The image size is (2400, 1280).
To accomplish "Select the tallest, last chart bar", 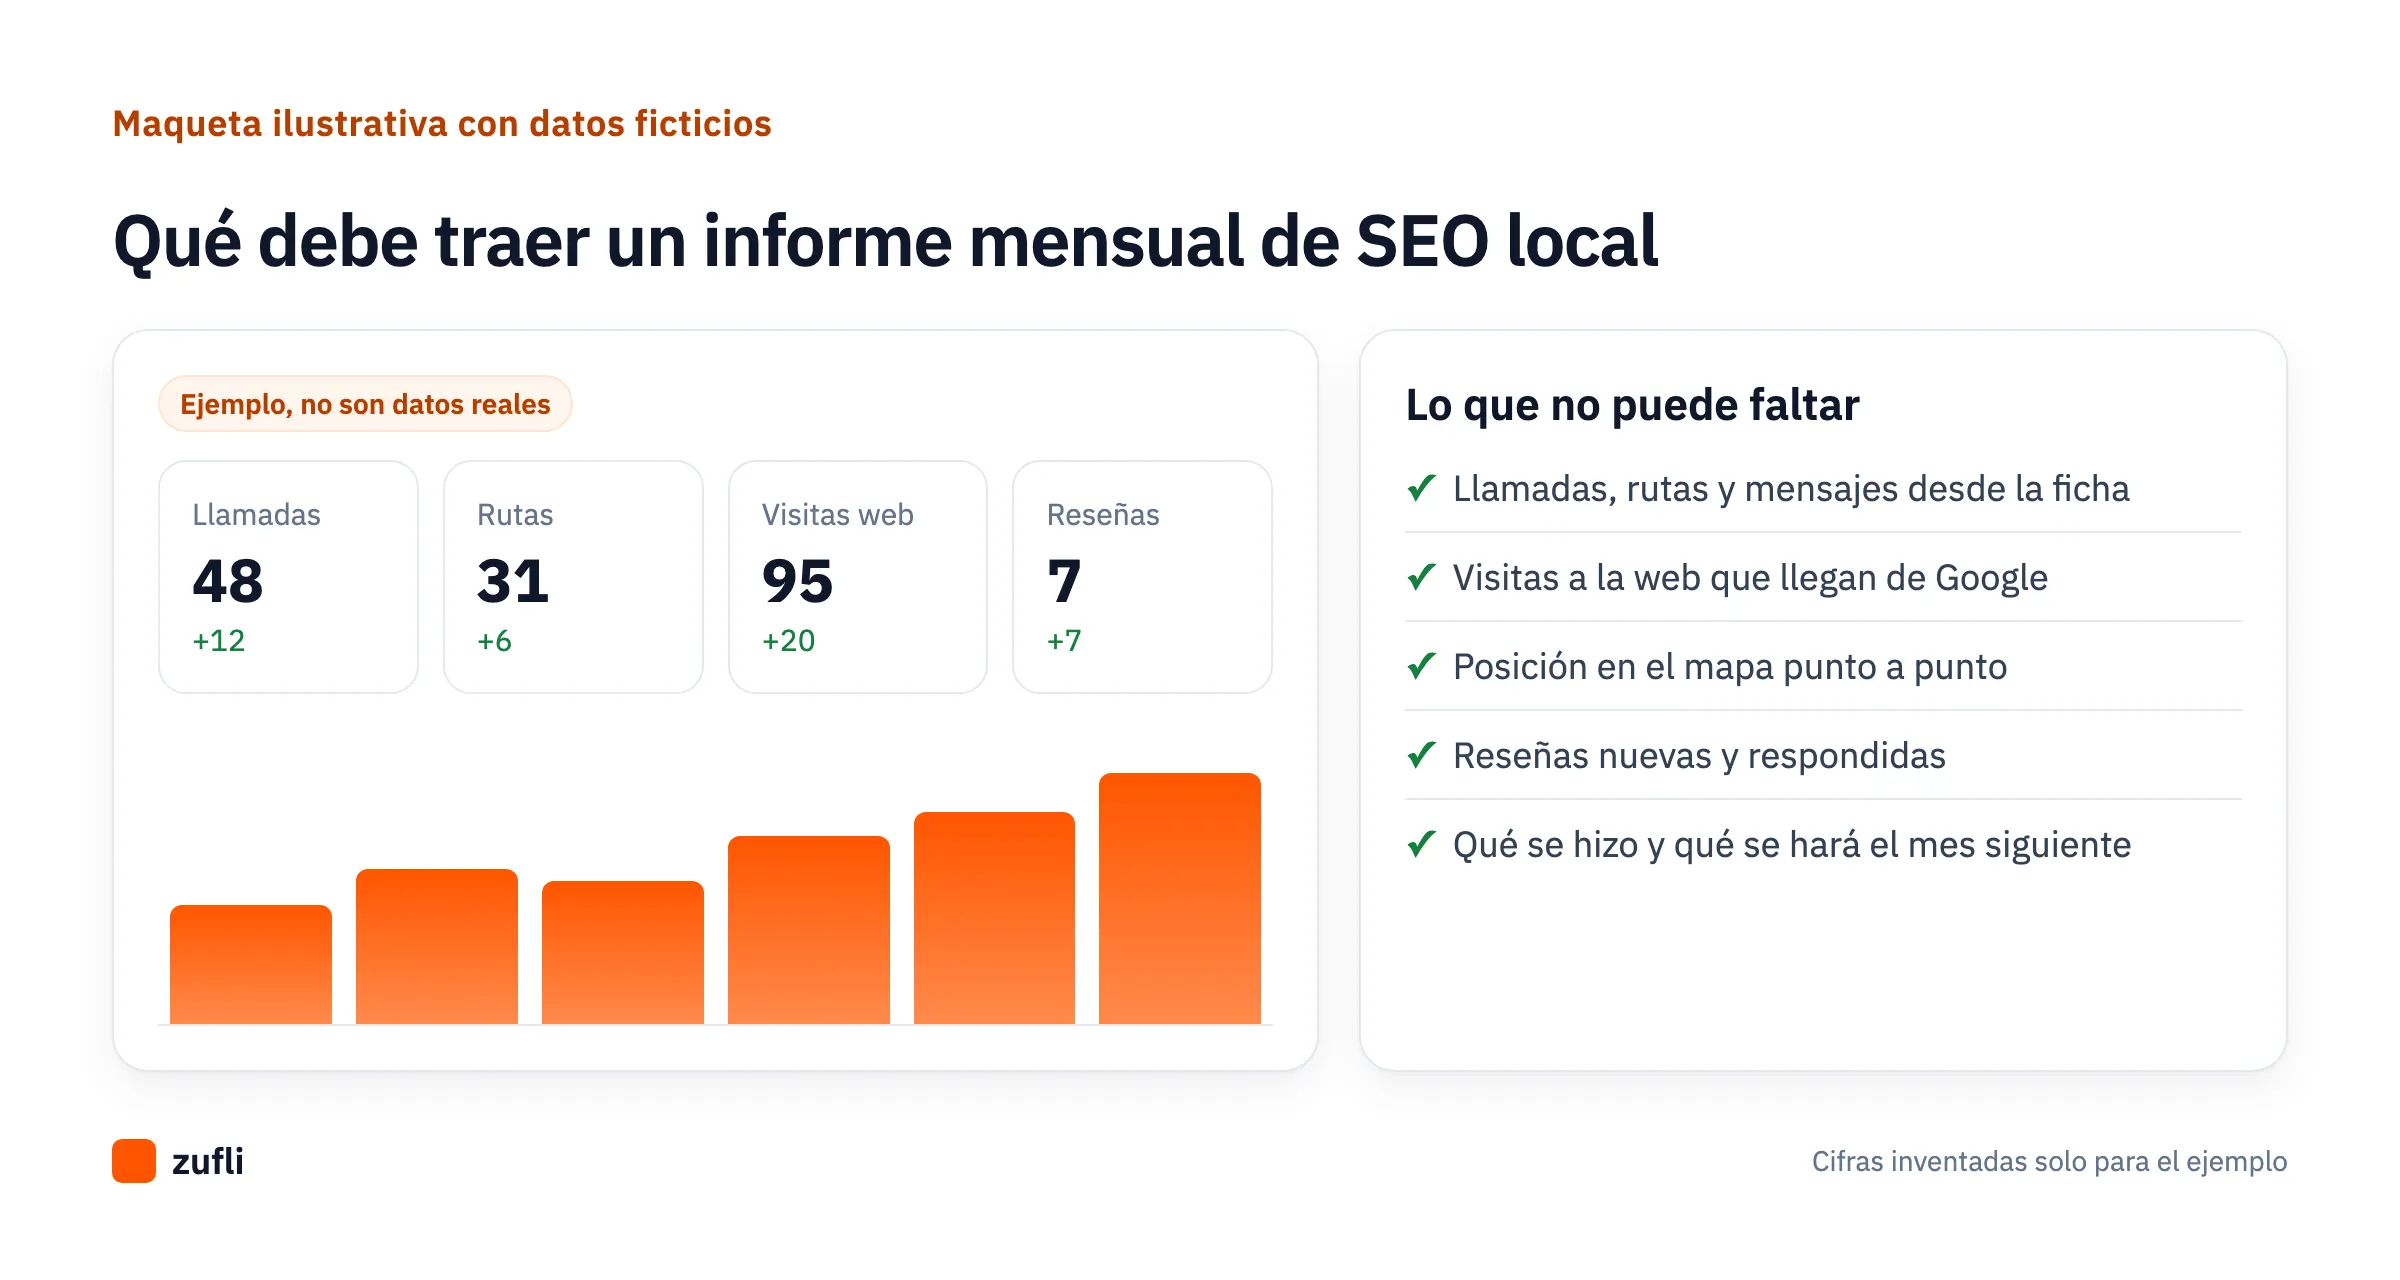I will [1180, 898].
